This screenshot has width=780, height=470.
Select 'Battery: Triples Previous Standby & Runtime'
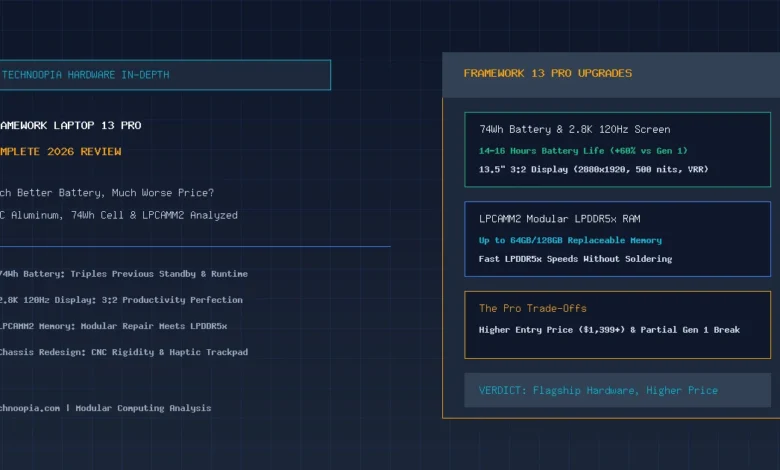click(x=136, y=274)
